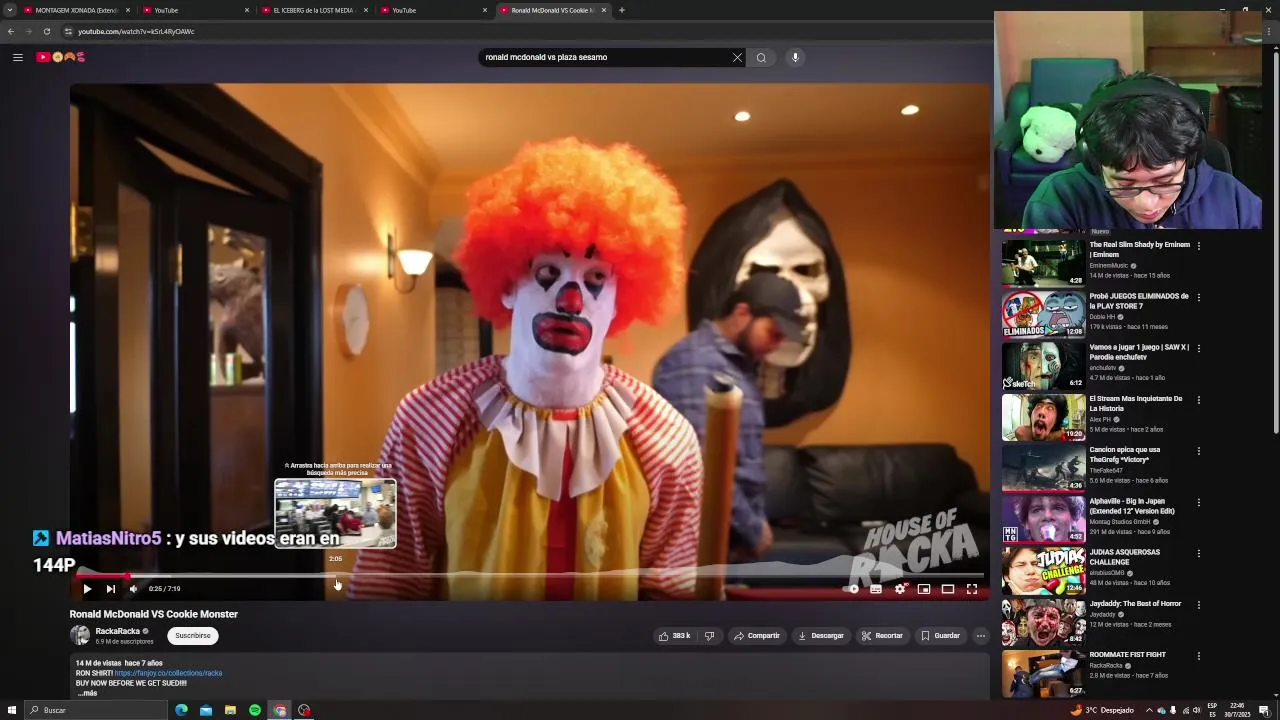Viewport: 1280px width, 720px height.
Task: Open a new browser tab
Action: (622, 10)
